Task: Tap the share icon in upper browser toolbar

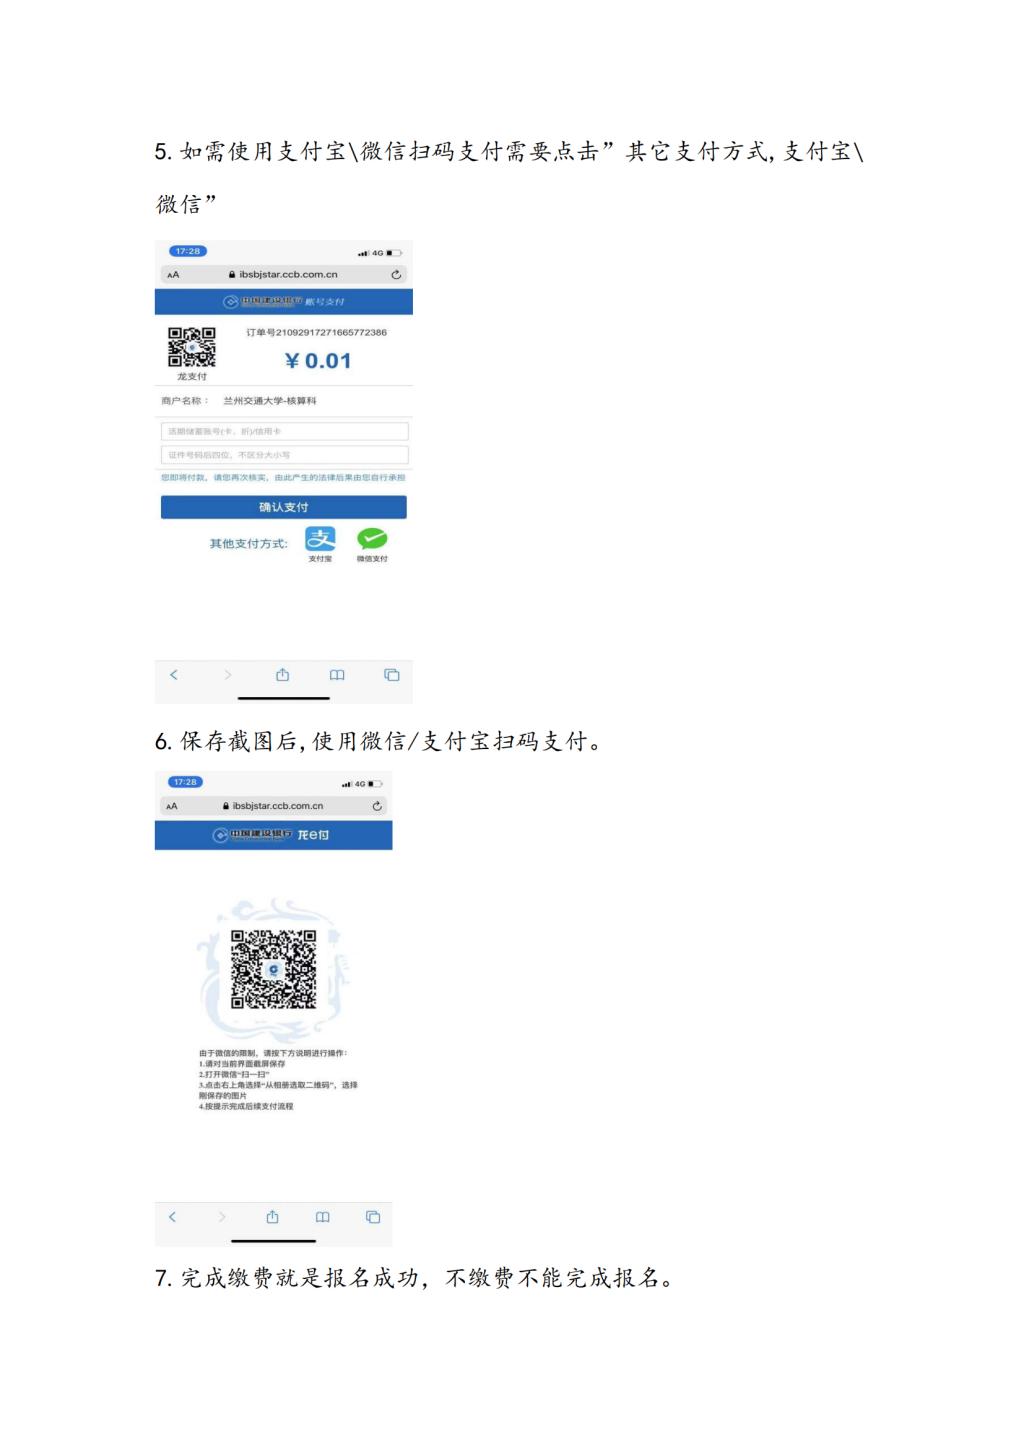Action: point(283,675)
